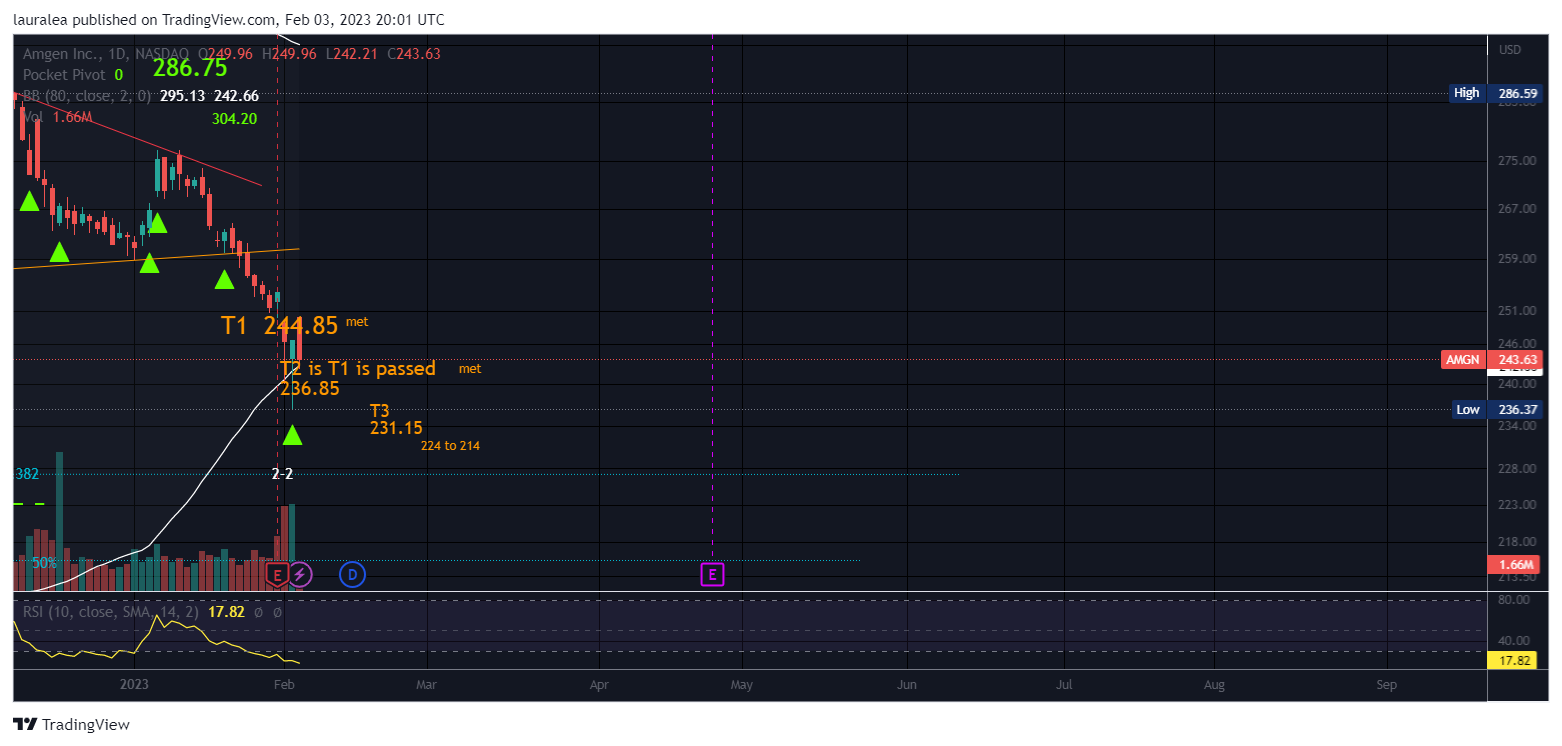The image size is (1562, 746).
Task: Click the 80.00 RSI axis value
Action: [x=1516, y=600]
